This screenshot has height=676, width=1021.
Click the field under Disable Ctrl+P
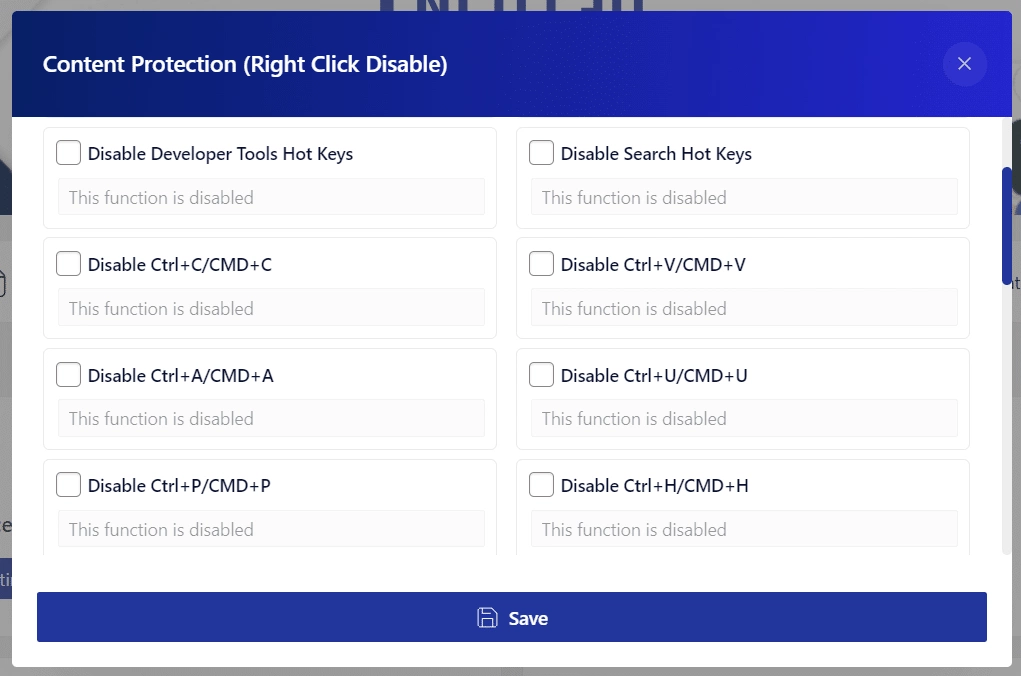[x=270, y=529]
